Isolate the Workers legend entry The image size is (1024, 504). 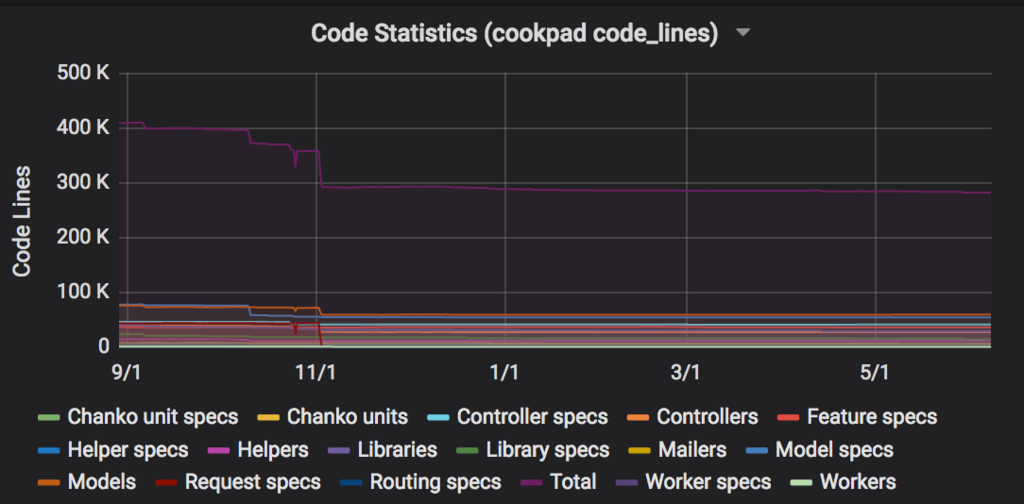pyautogui.click(x=857, y=482)
